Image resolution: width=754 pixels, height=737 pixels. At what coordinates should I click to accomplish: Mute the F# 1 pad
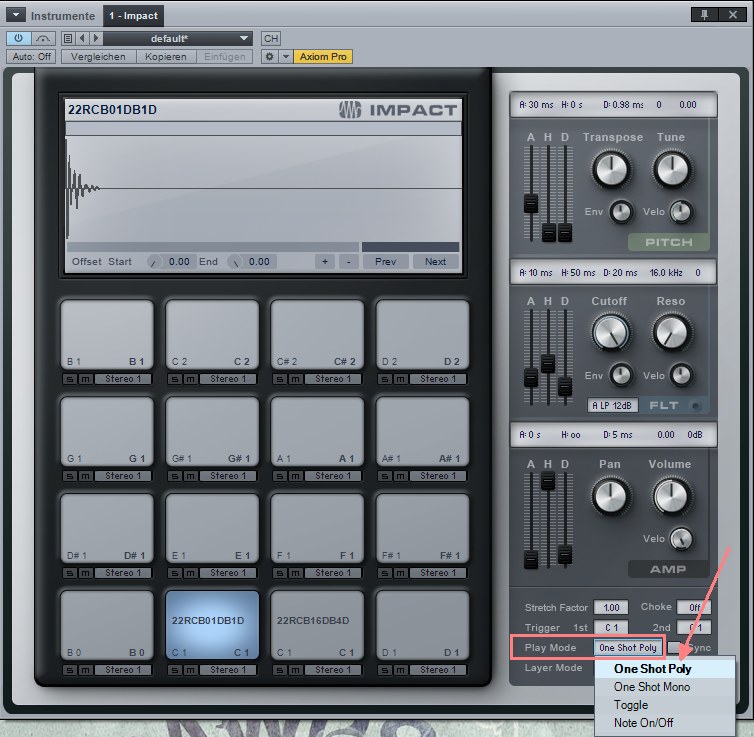coord(400,573)
